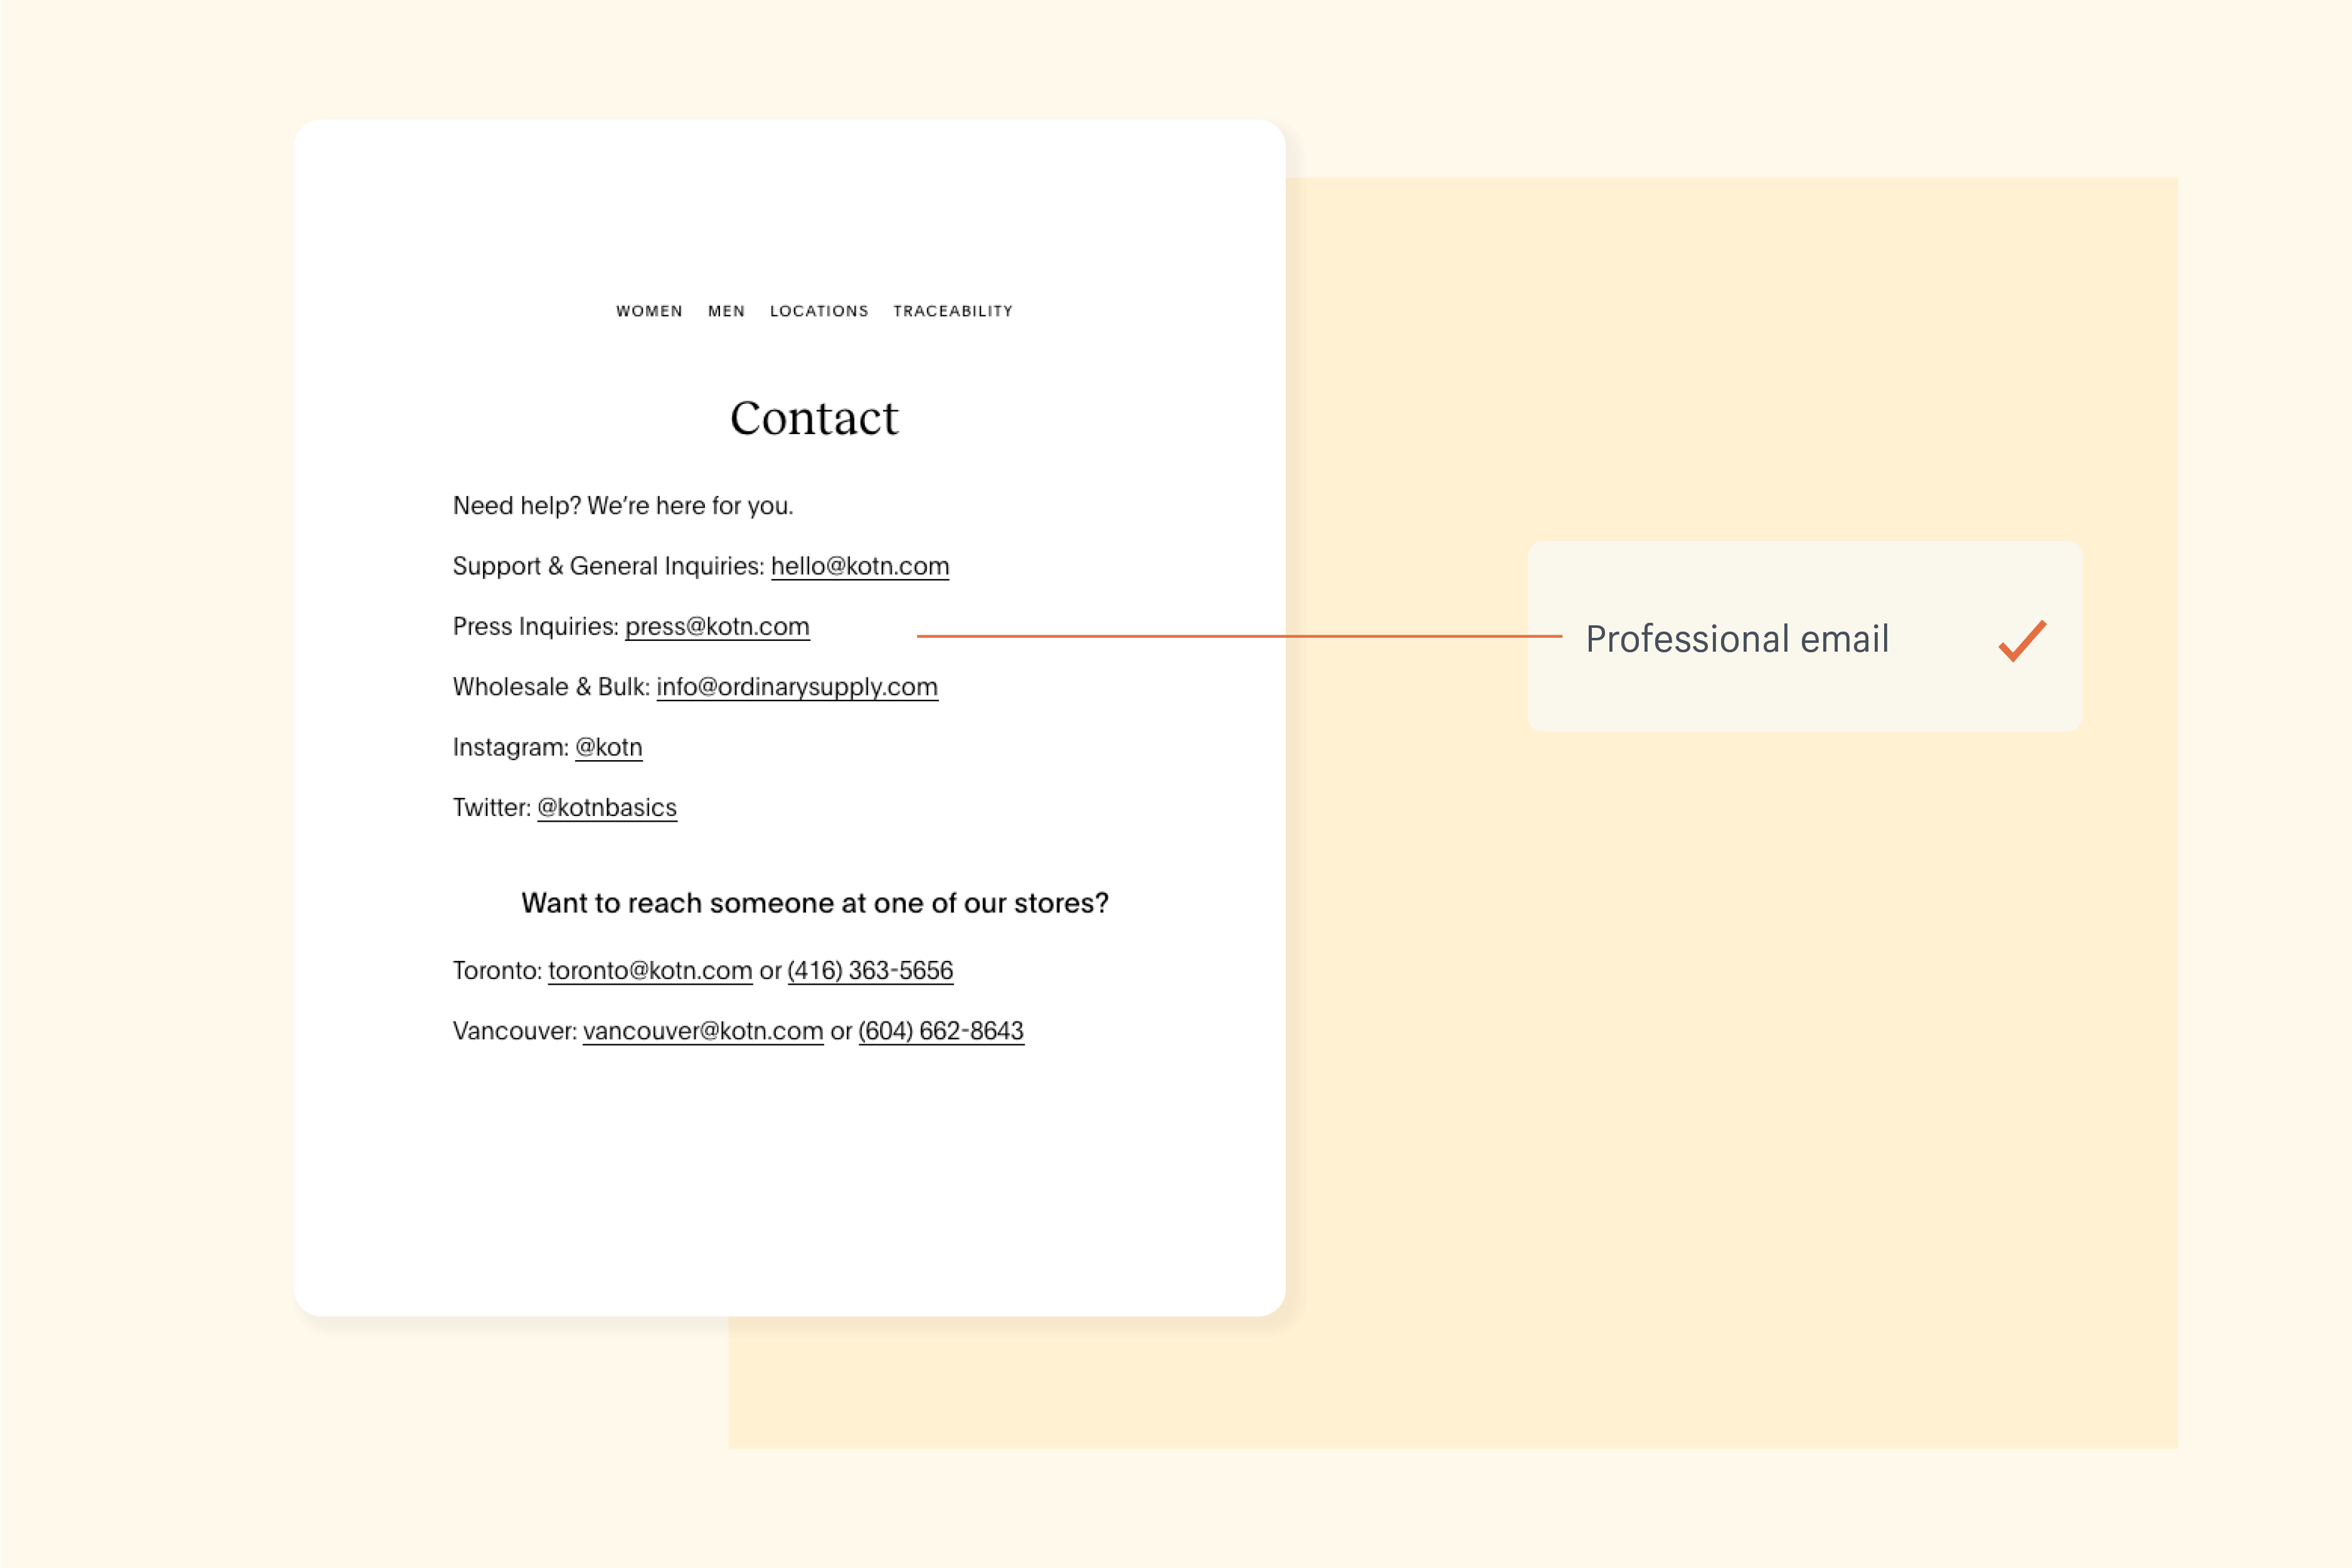Click the (604) 662-8643 Vancouver phone link
This screenshot has width=2352, height=1568.
point(940,1030)
